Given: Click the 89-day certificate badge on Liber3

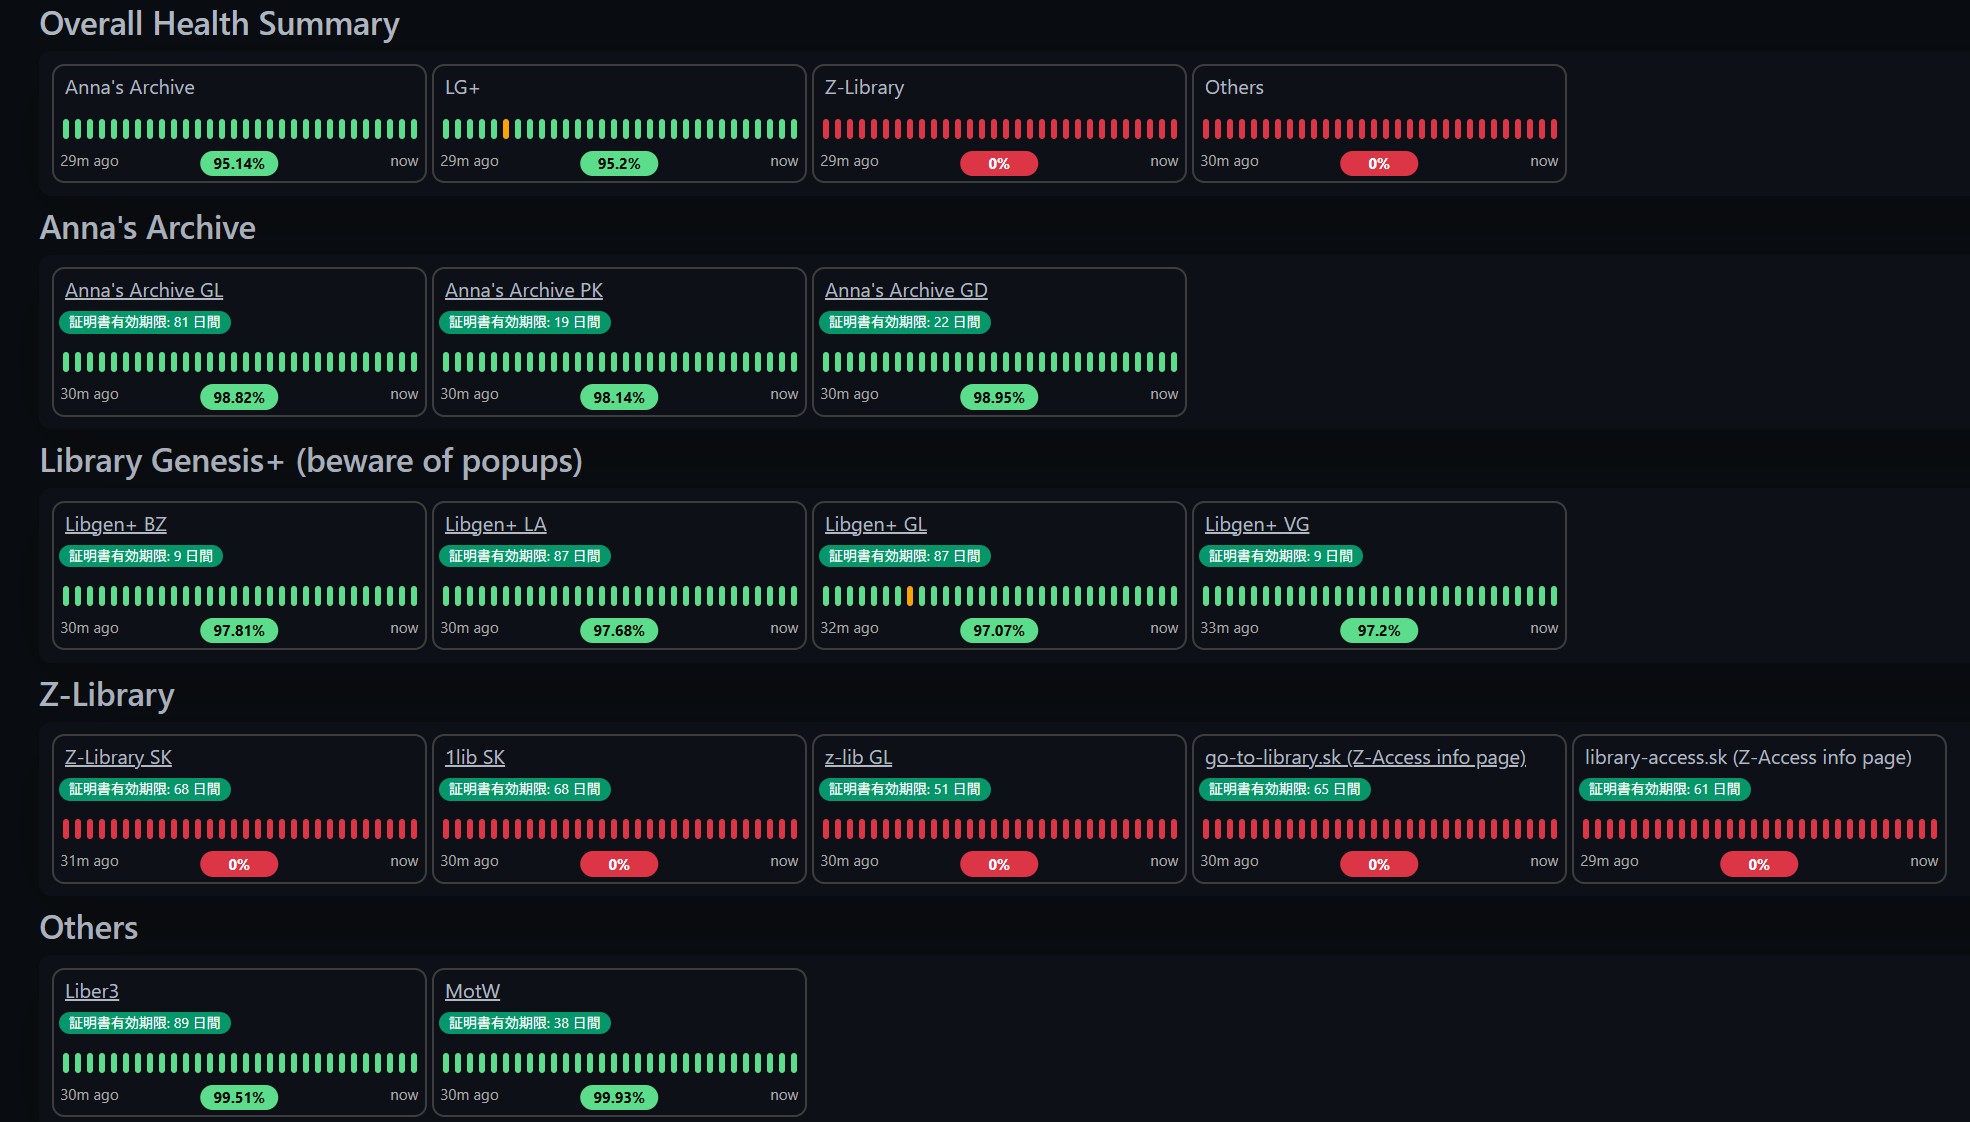Looking at the screenshot, I should click(x=145, y=1023).
